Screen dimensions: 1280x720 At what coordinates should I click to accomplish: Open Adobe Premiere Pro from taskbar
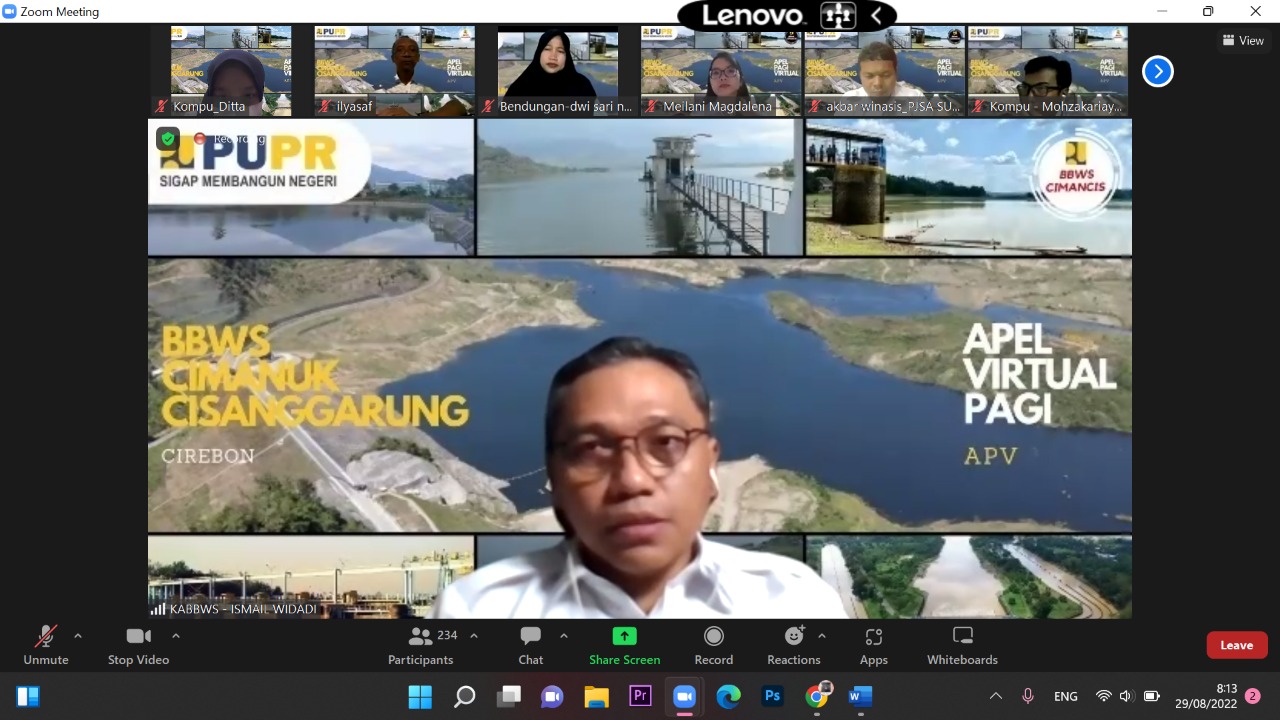click(x=640, y=696)
